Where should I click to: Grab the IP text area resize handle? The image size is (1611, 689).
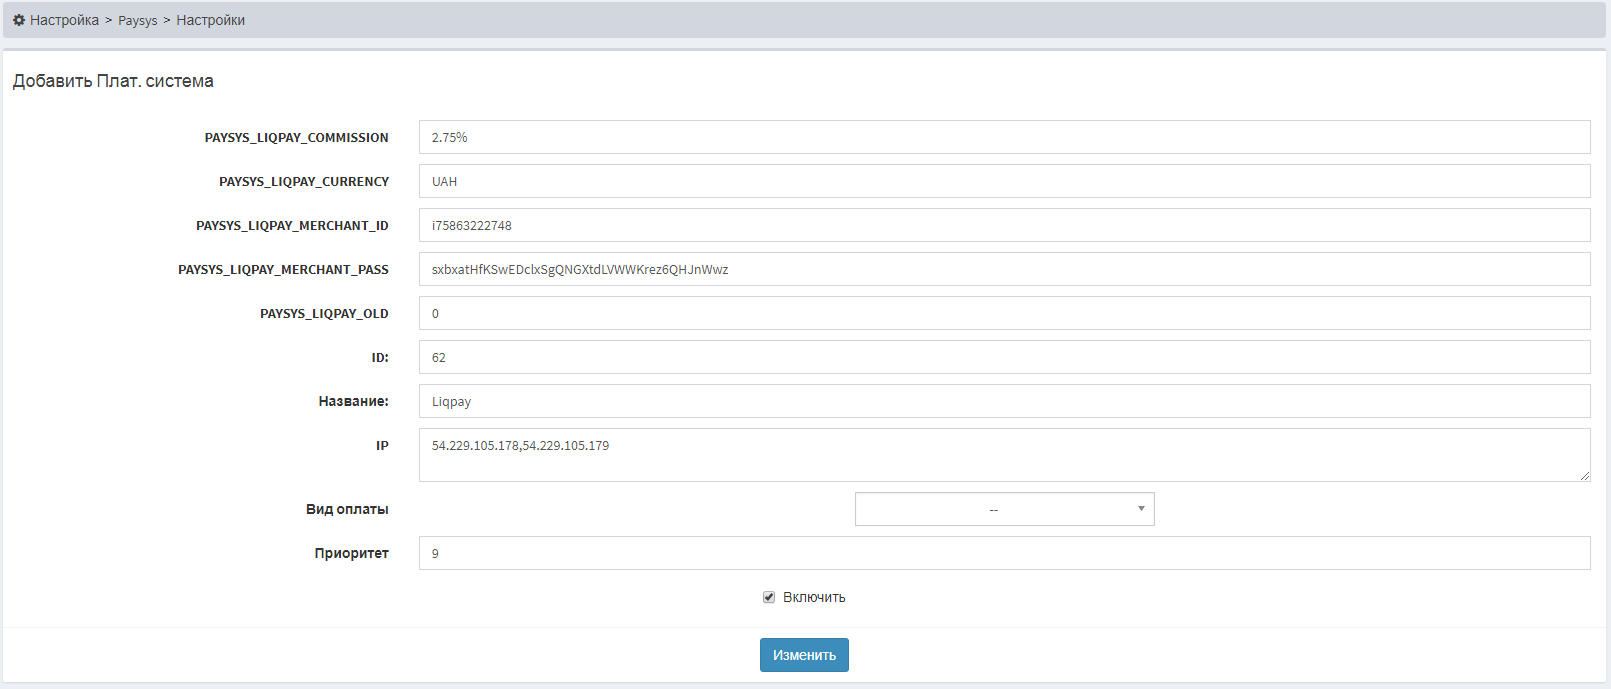(1585, 476)
